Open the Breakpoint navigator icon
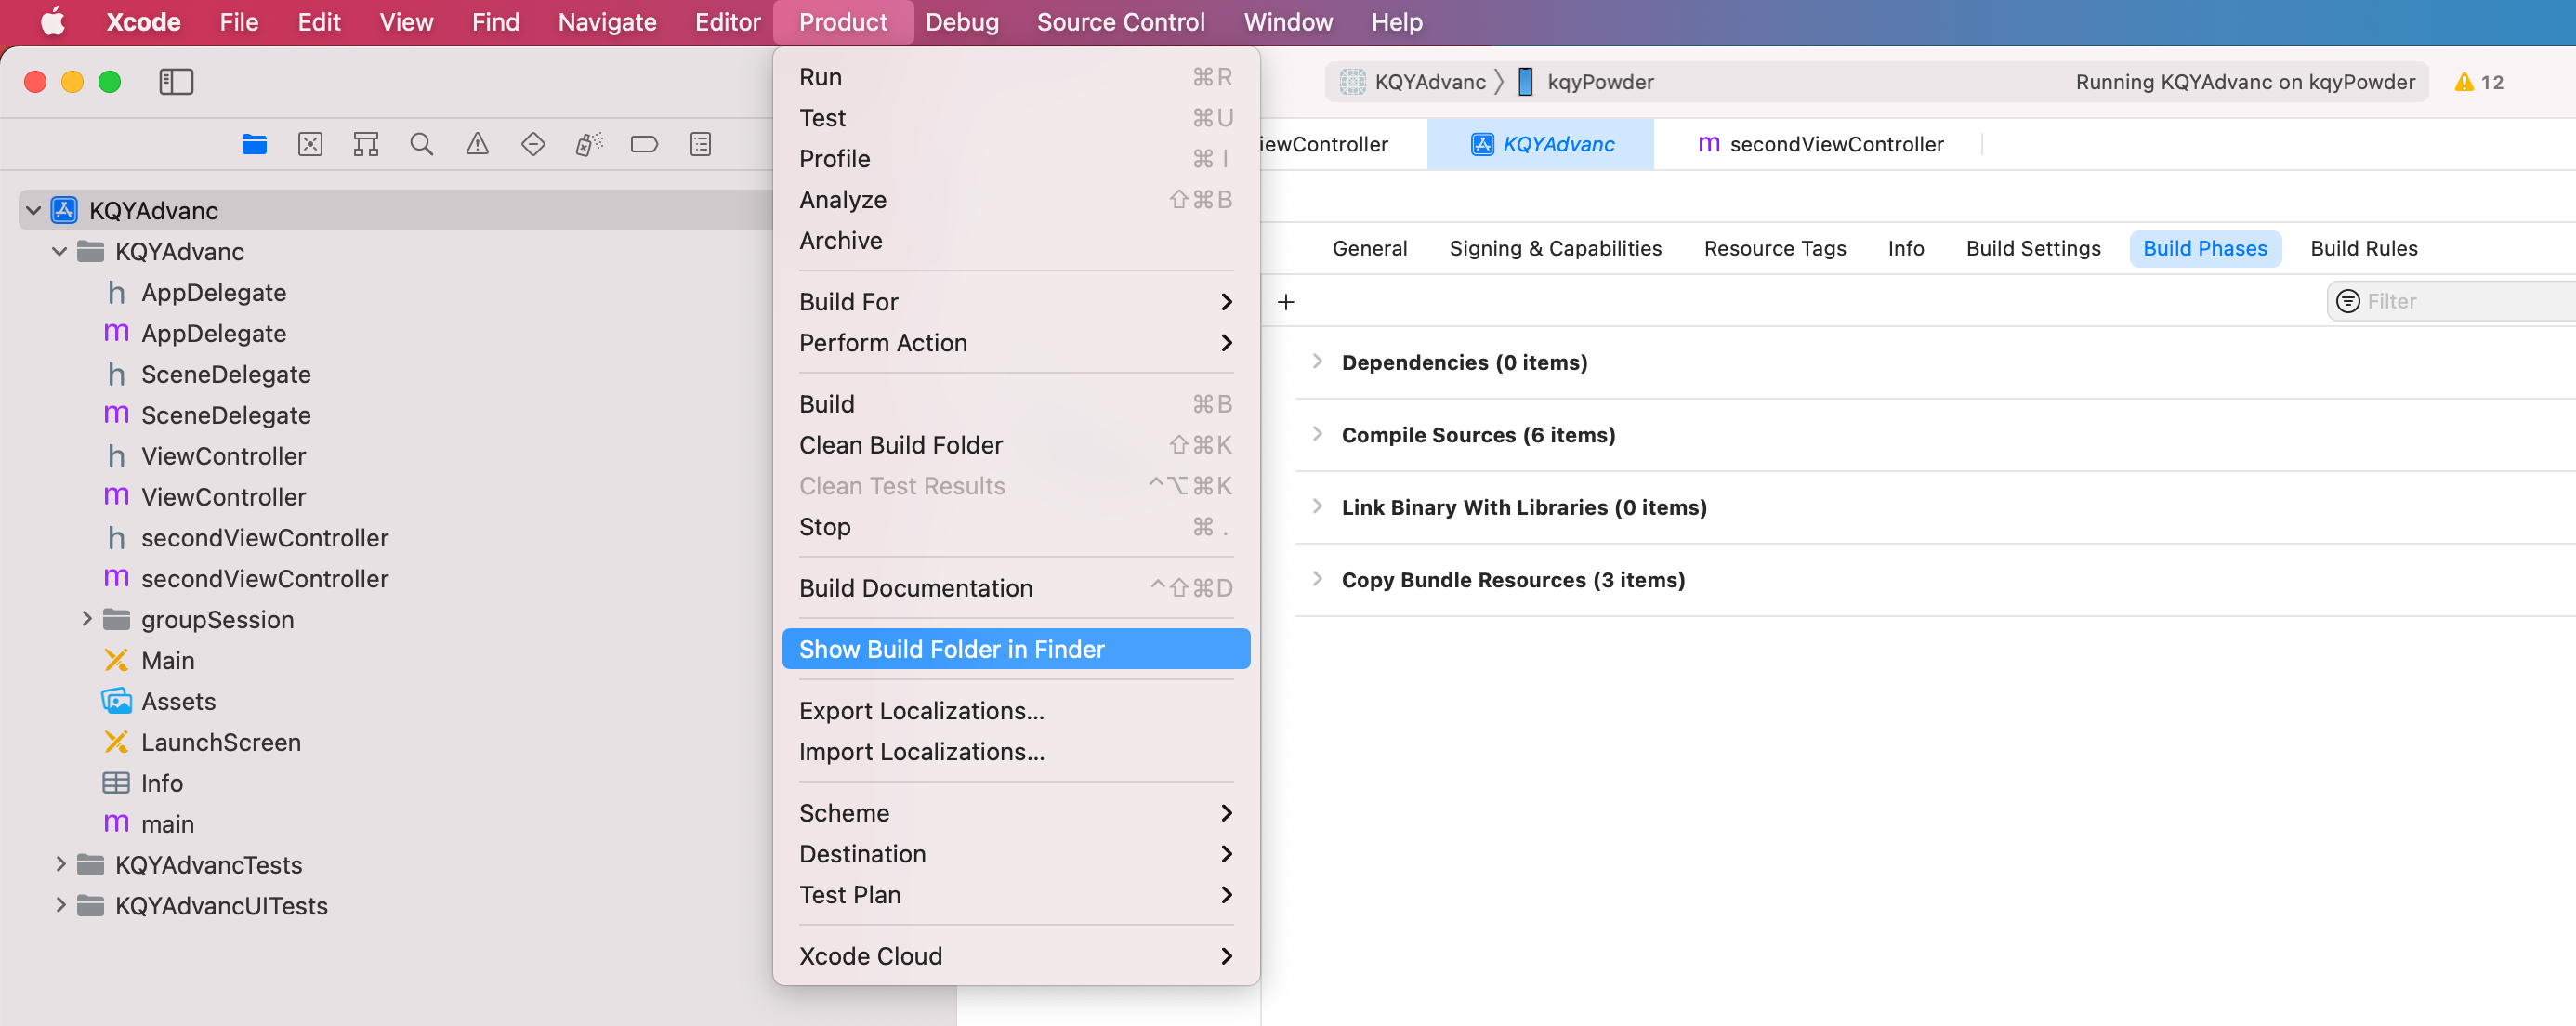The height and width of the screenshot is (1026, 2576). 644,144
